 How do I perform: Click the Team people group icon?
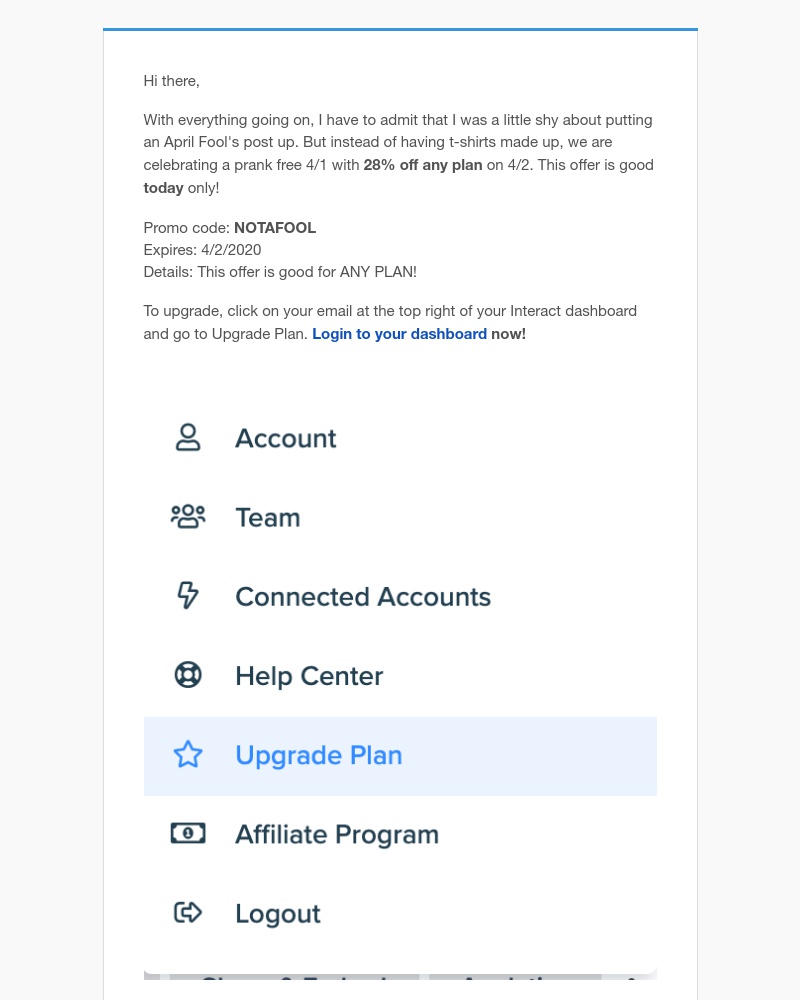[x=188, y=517]
